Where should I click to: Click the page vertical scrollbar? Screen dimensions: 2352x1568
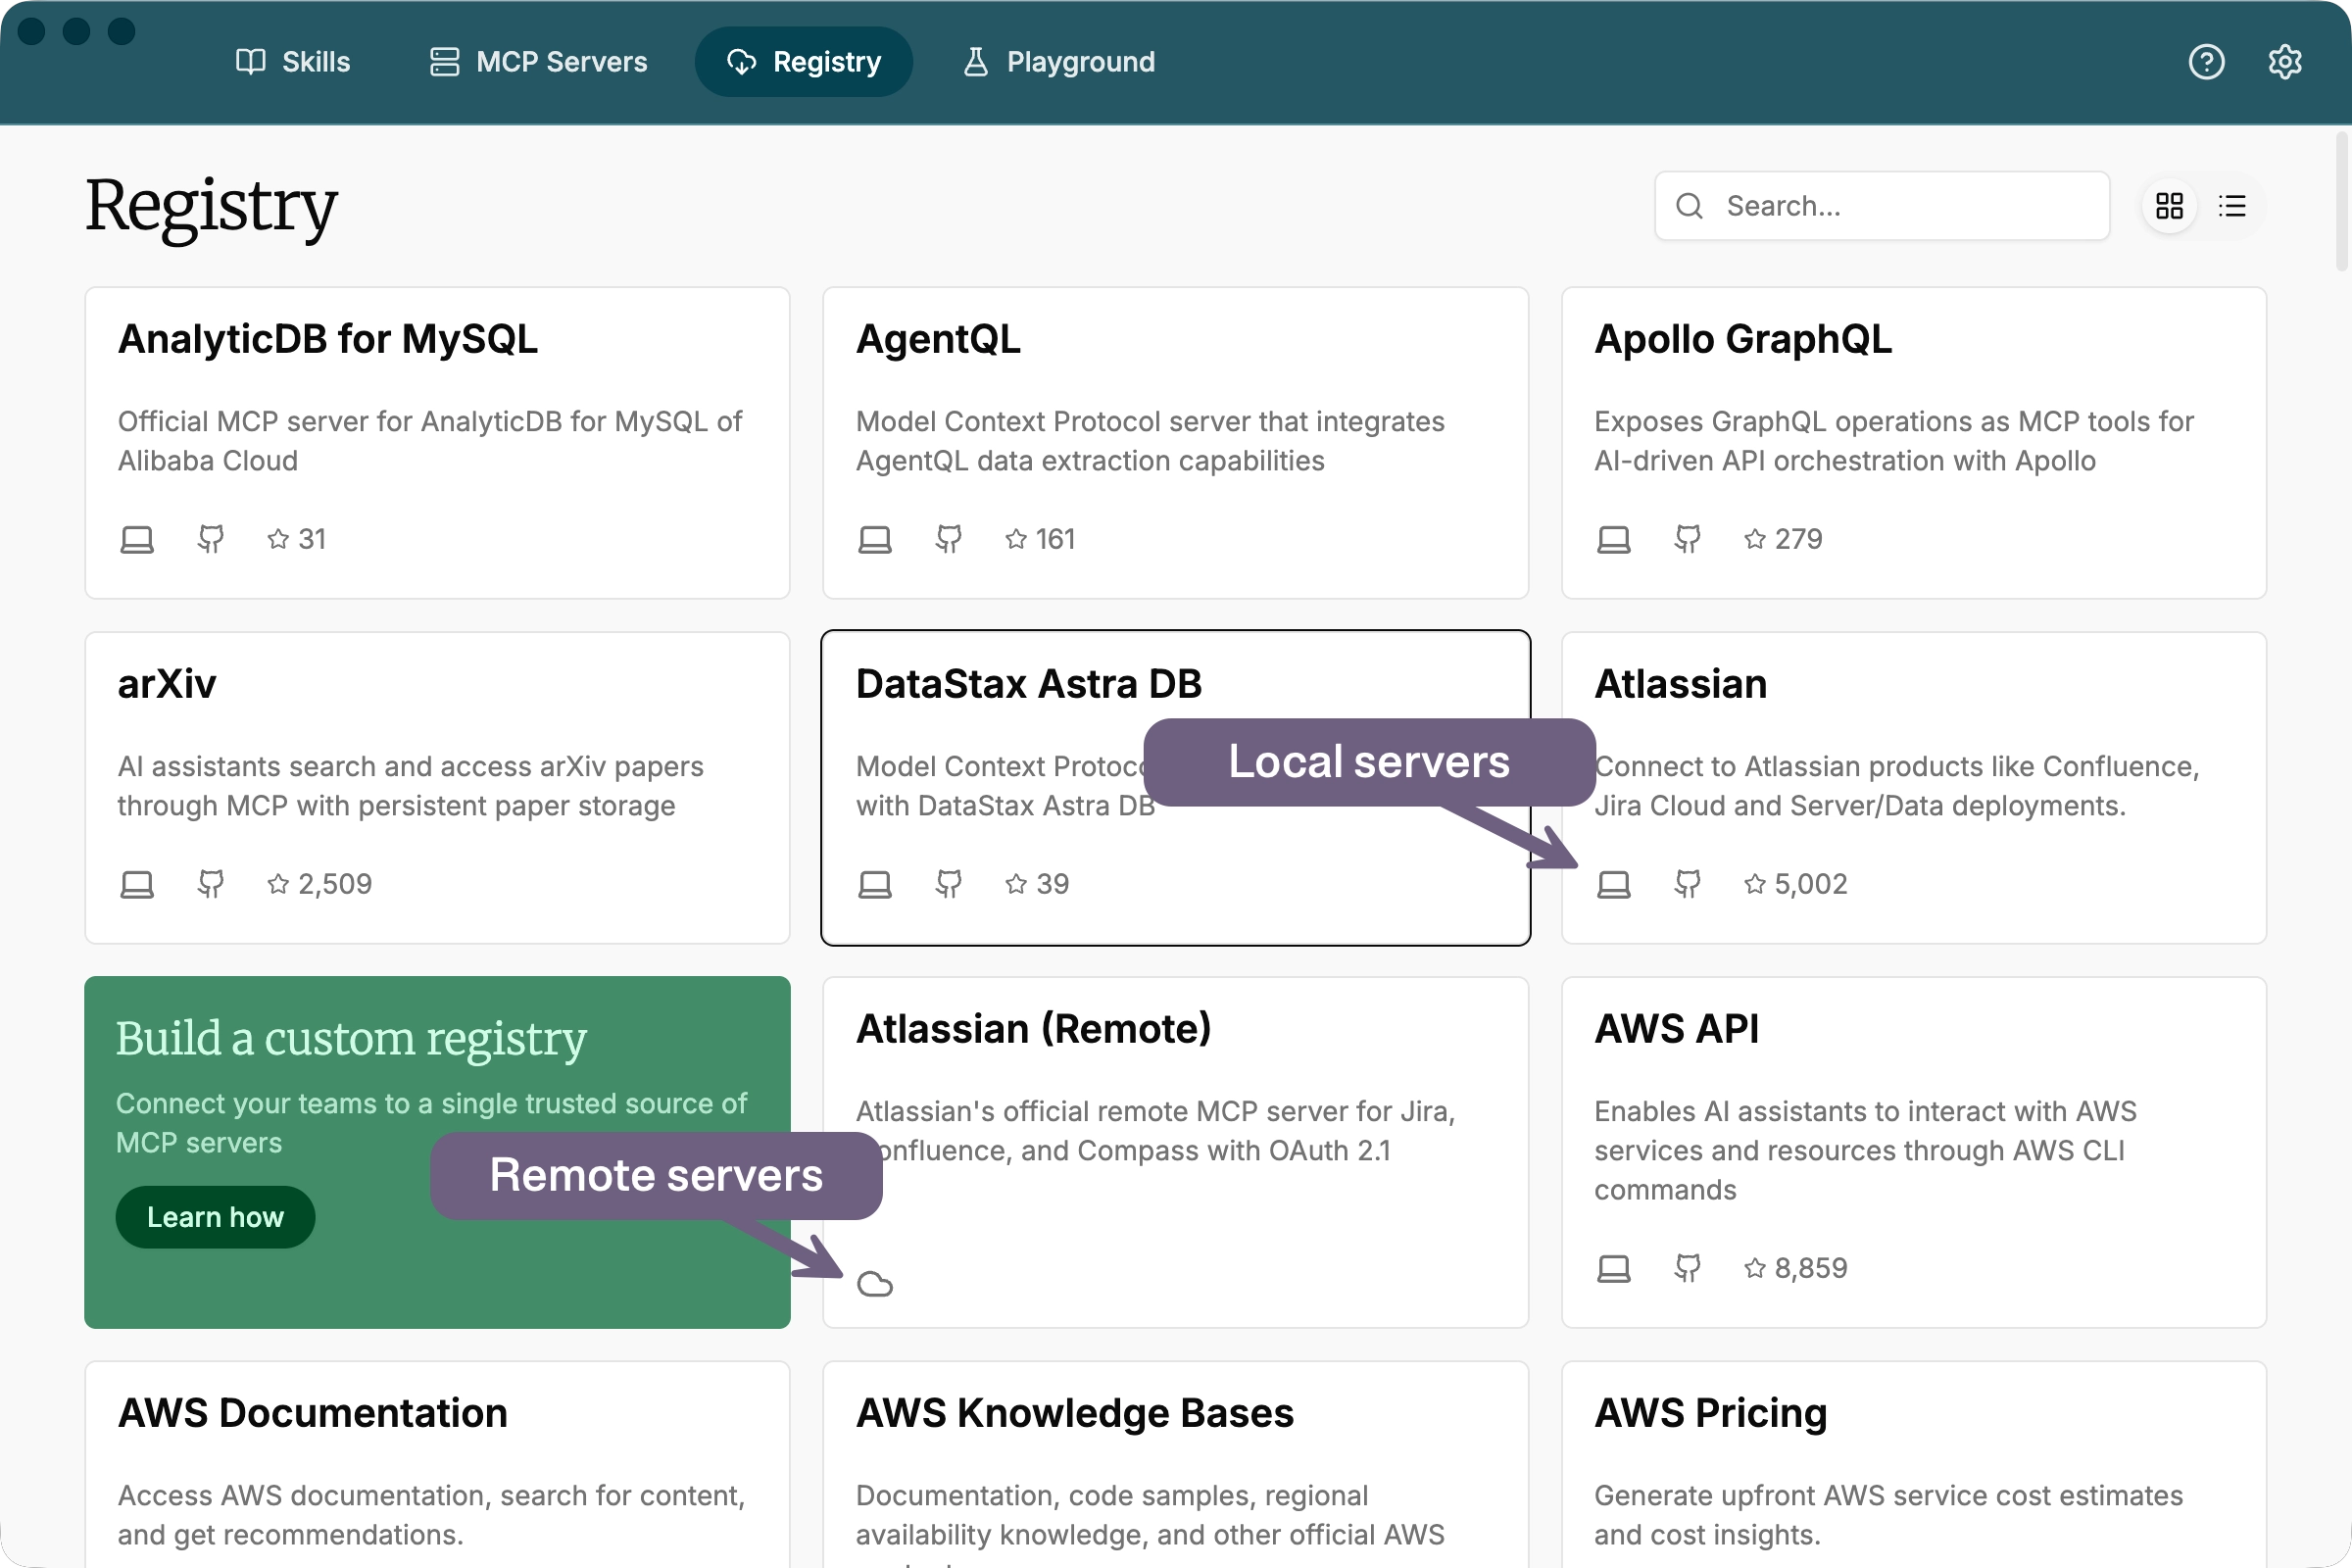[2341, 203]
